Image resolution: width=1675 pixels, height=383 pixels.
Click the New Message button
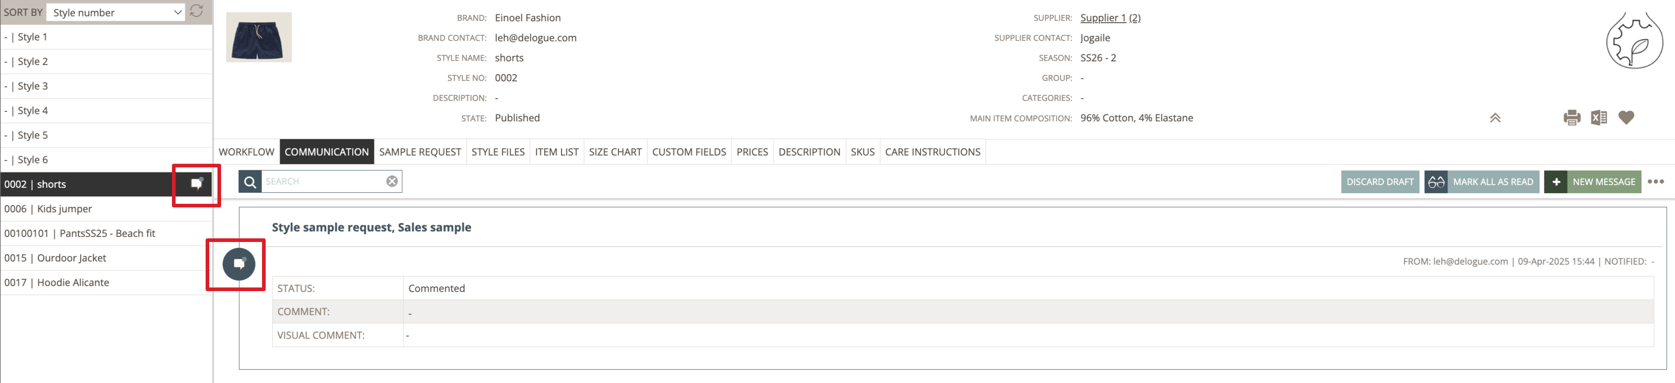click(x=1593, y=182)
